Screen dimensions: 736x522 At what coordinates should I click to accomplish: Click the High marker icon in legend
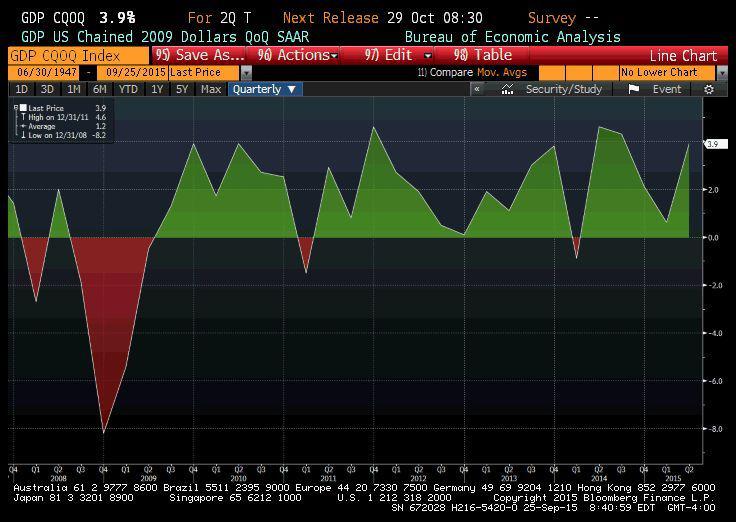[22, 117]
